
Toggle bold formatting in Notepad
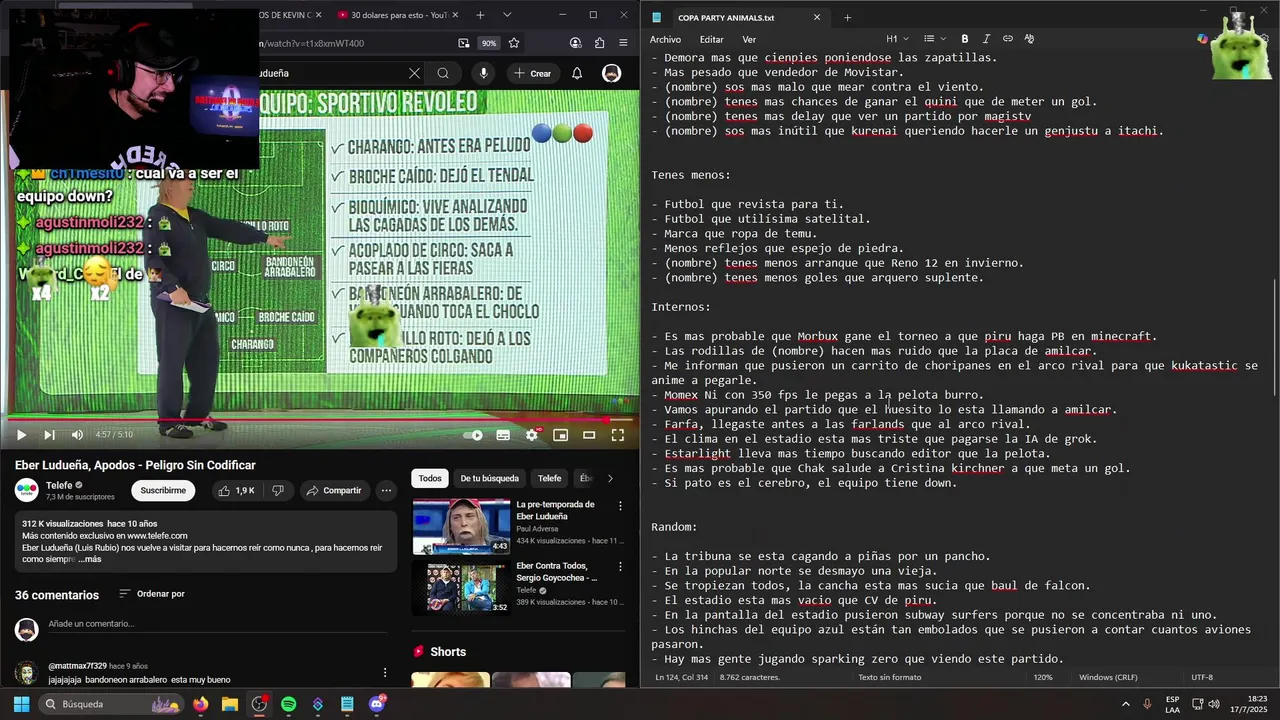(965, 39)
